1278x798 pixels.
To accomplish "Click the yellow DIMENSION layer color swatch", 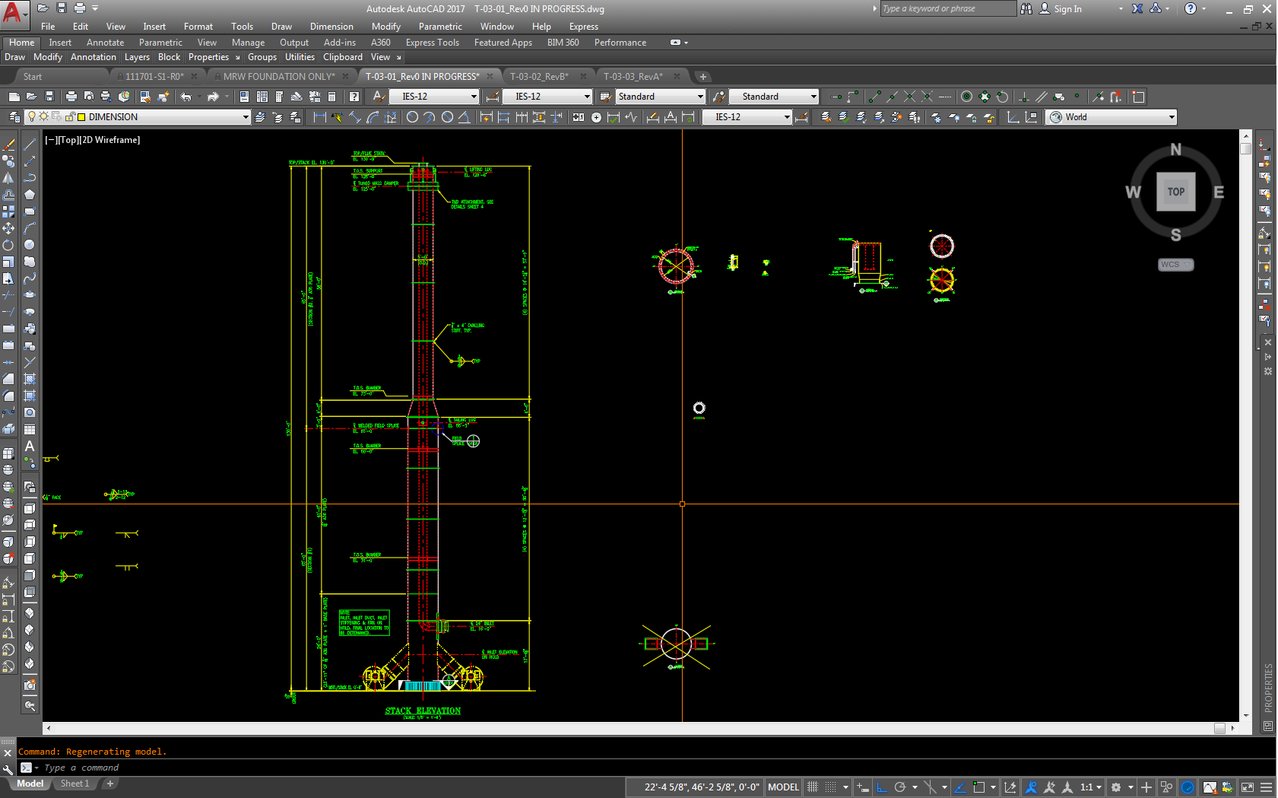I will coord(81,117).
